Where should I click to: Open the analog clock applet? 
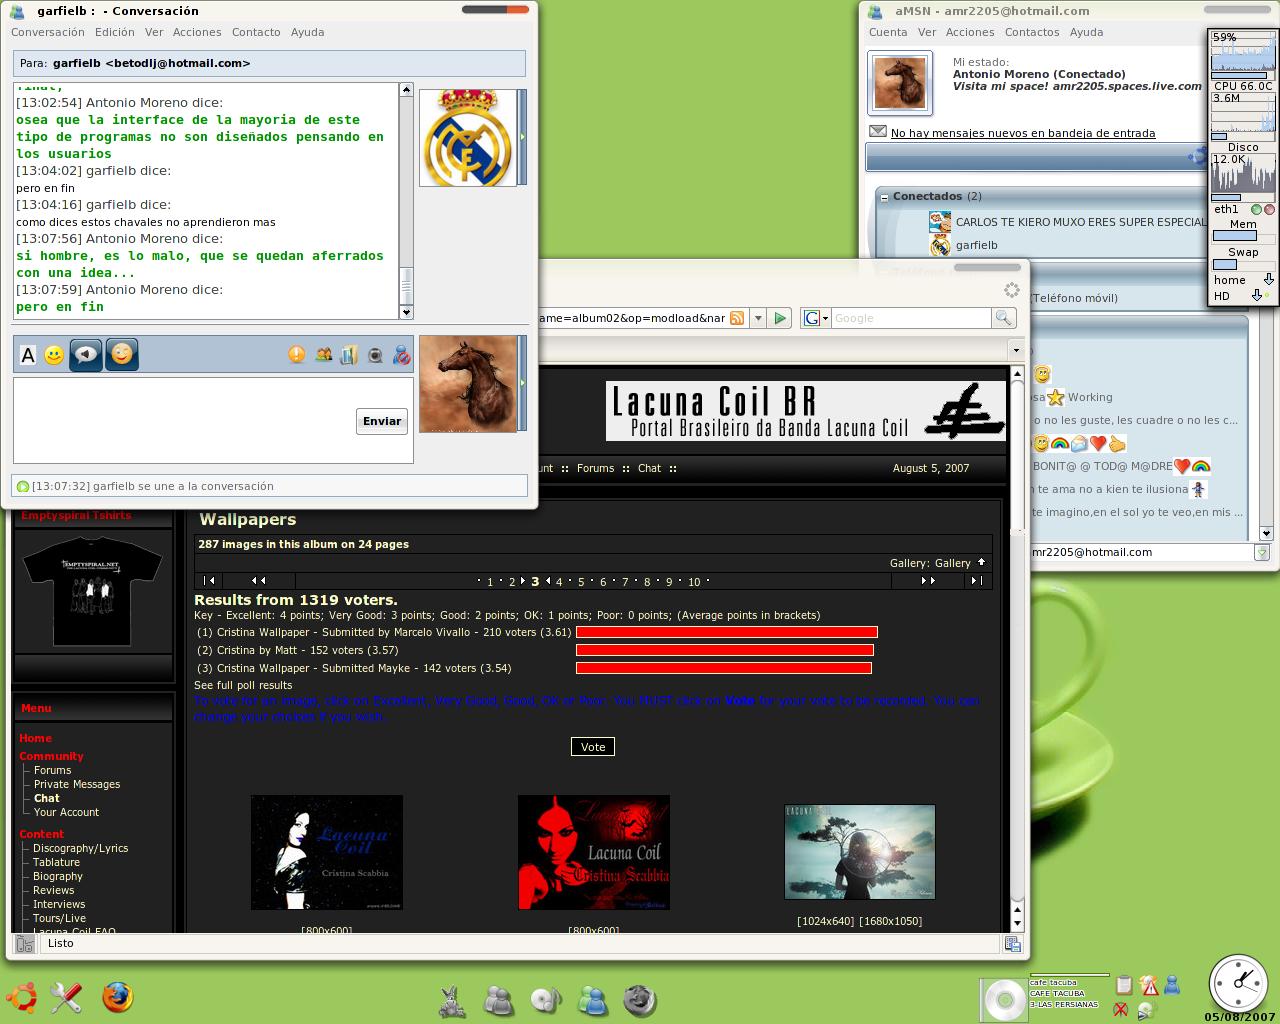tap(1240, 982)
